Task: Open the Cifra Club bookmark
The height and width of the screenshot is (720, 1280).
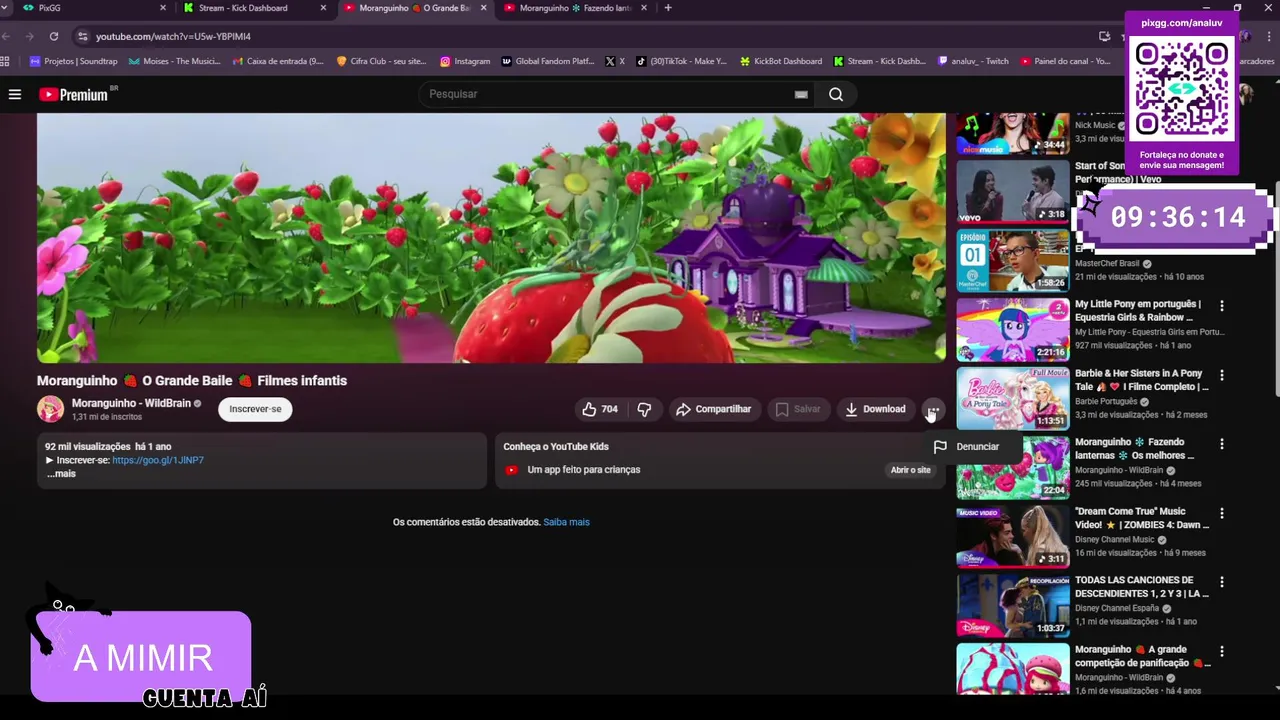Action: (x=381, y=61)
